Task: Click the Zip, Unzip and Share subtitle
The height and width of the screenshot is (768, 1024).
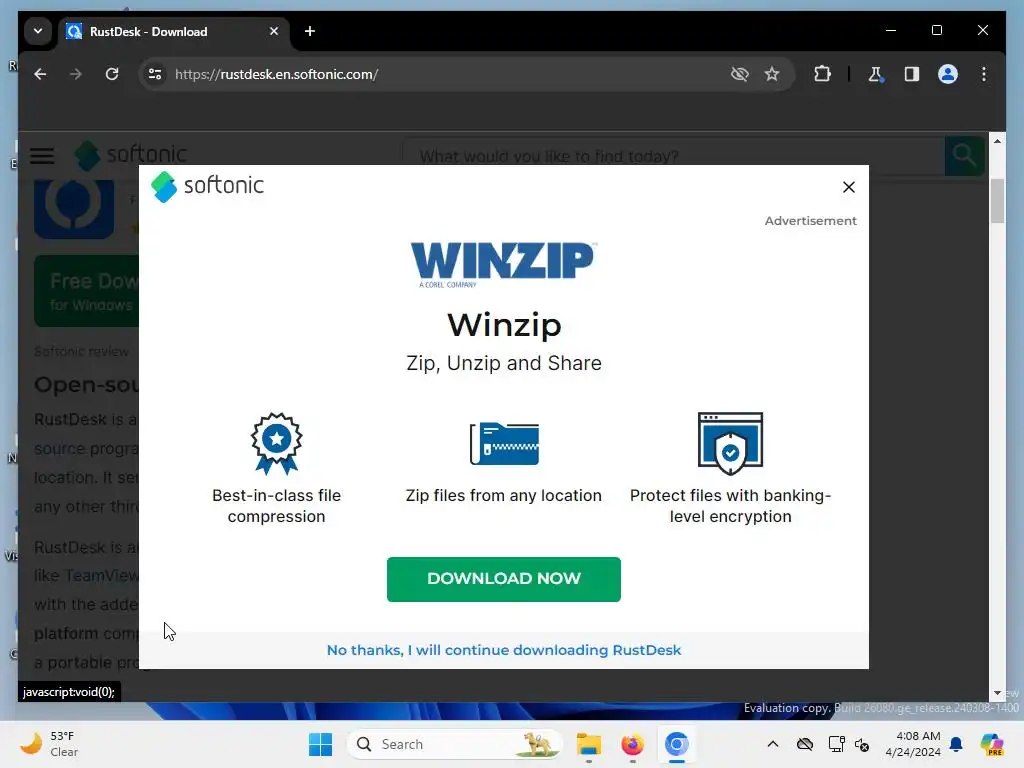Action: 504,363
